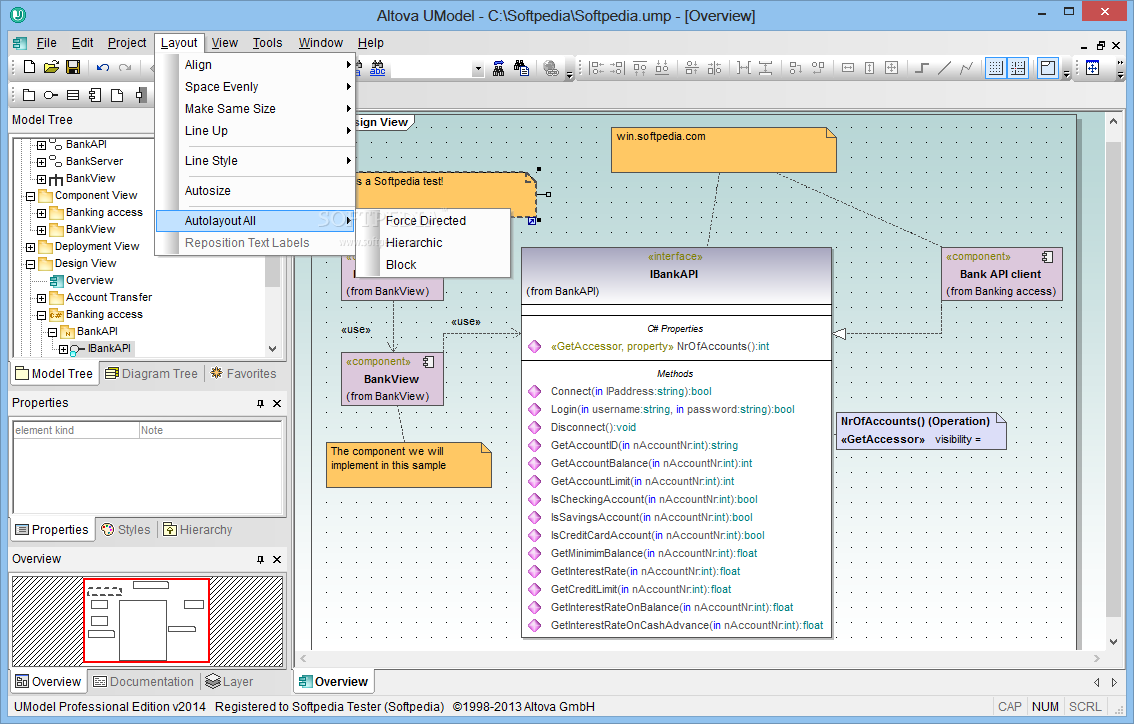The image size is (1134, 724).
Task: Make same size both toolbar icon
Action: pos(892,68)
